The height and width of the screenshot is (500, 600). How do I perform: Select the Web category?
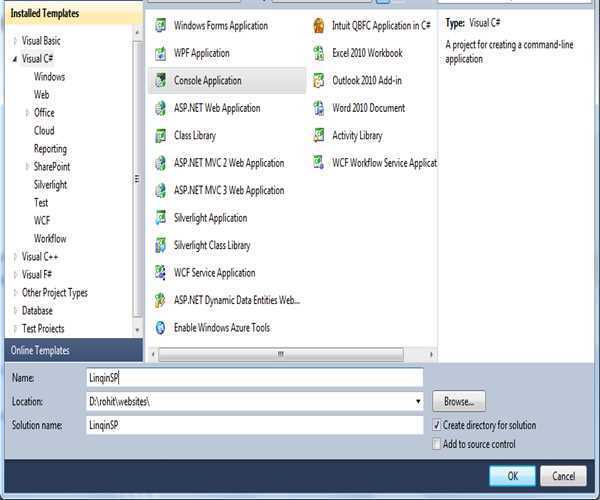(41, 95)
